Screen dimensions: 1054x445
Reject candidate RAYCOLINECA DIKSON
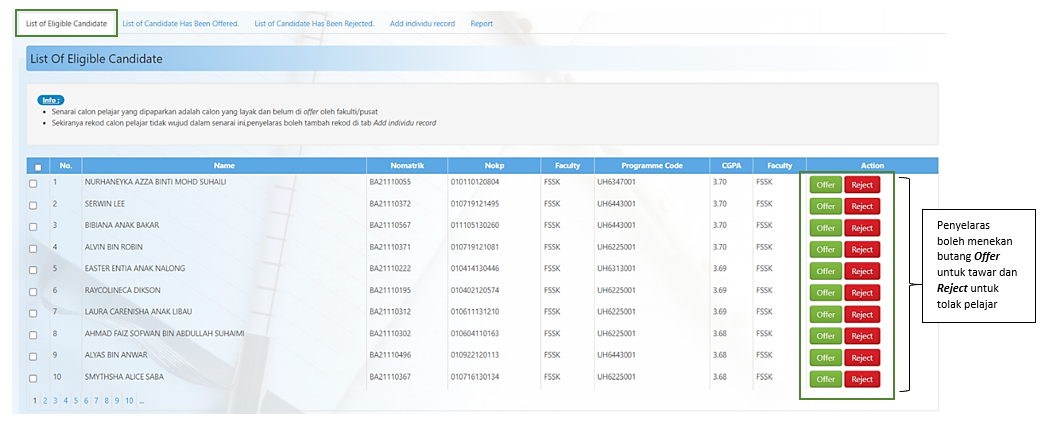[862, 293]
